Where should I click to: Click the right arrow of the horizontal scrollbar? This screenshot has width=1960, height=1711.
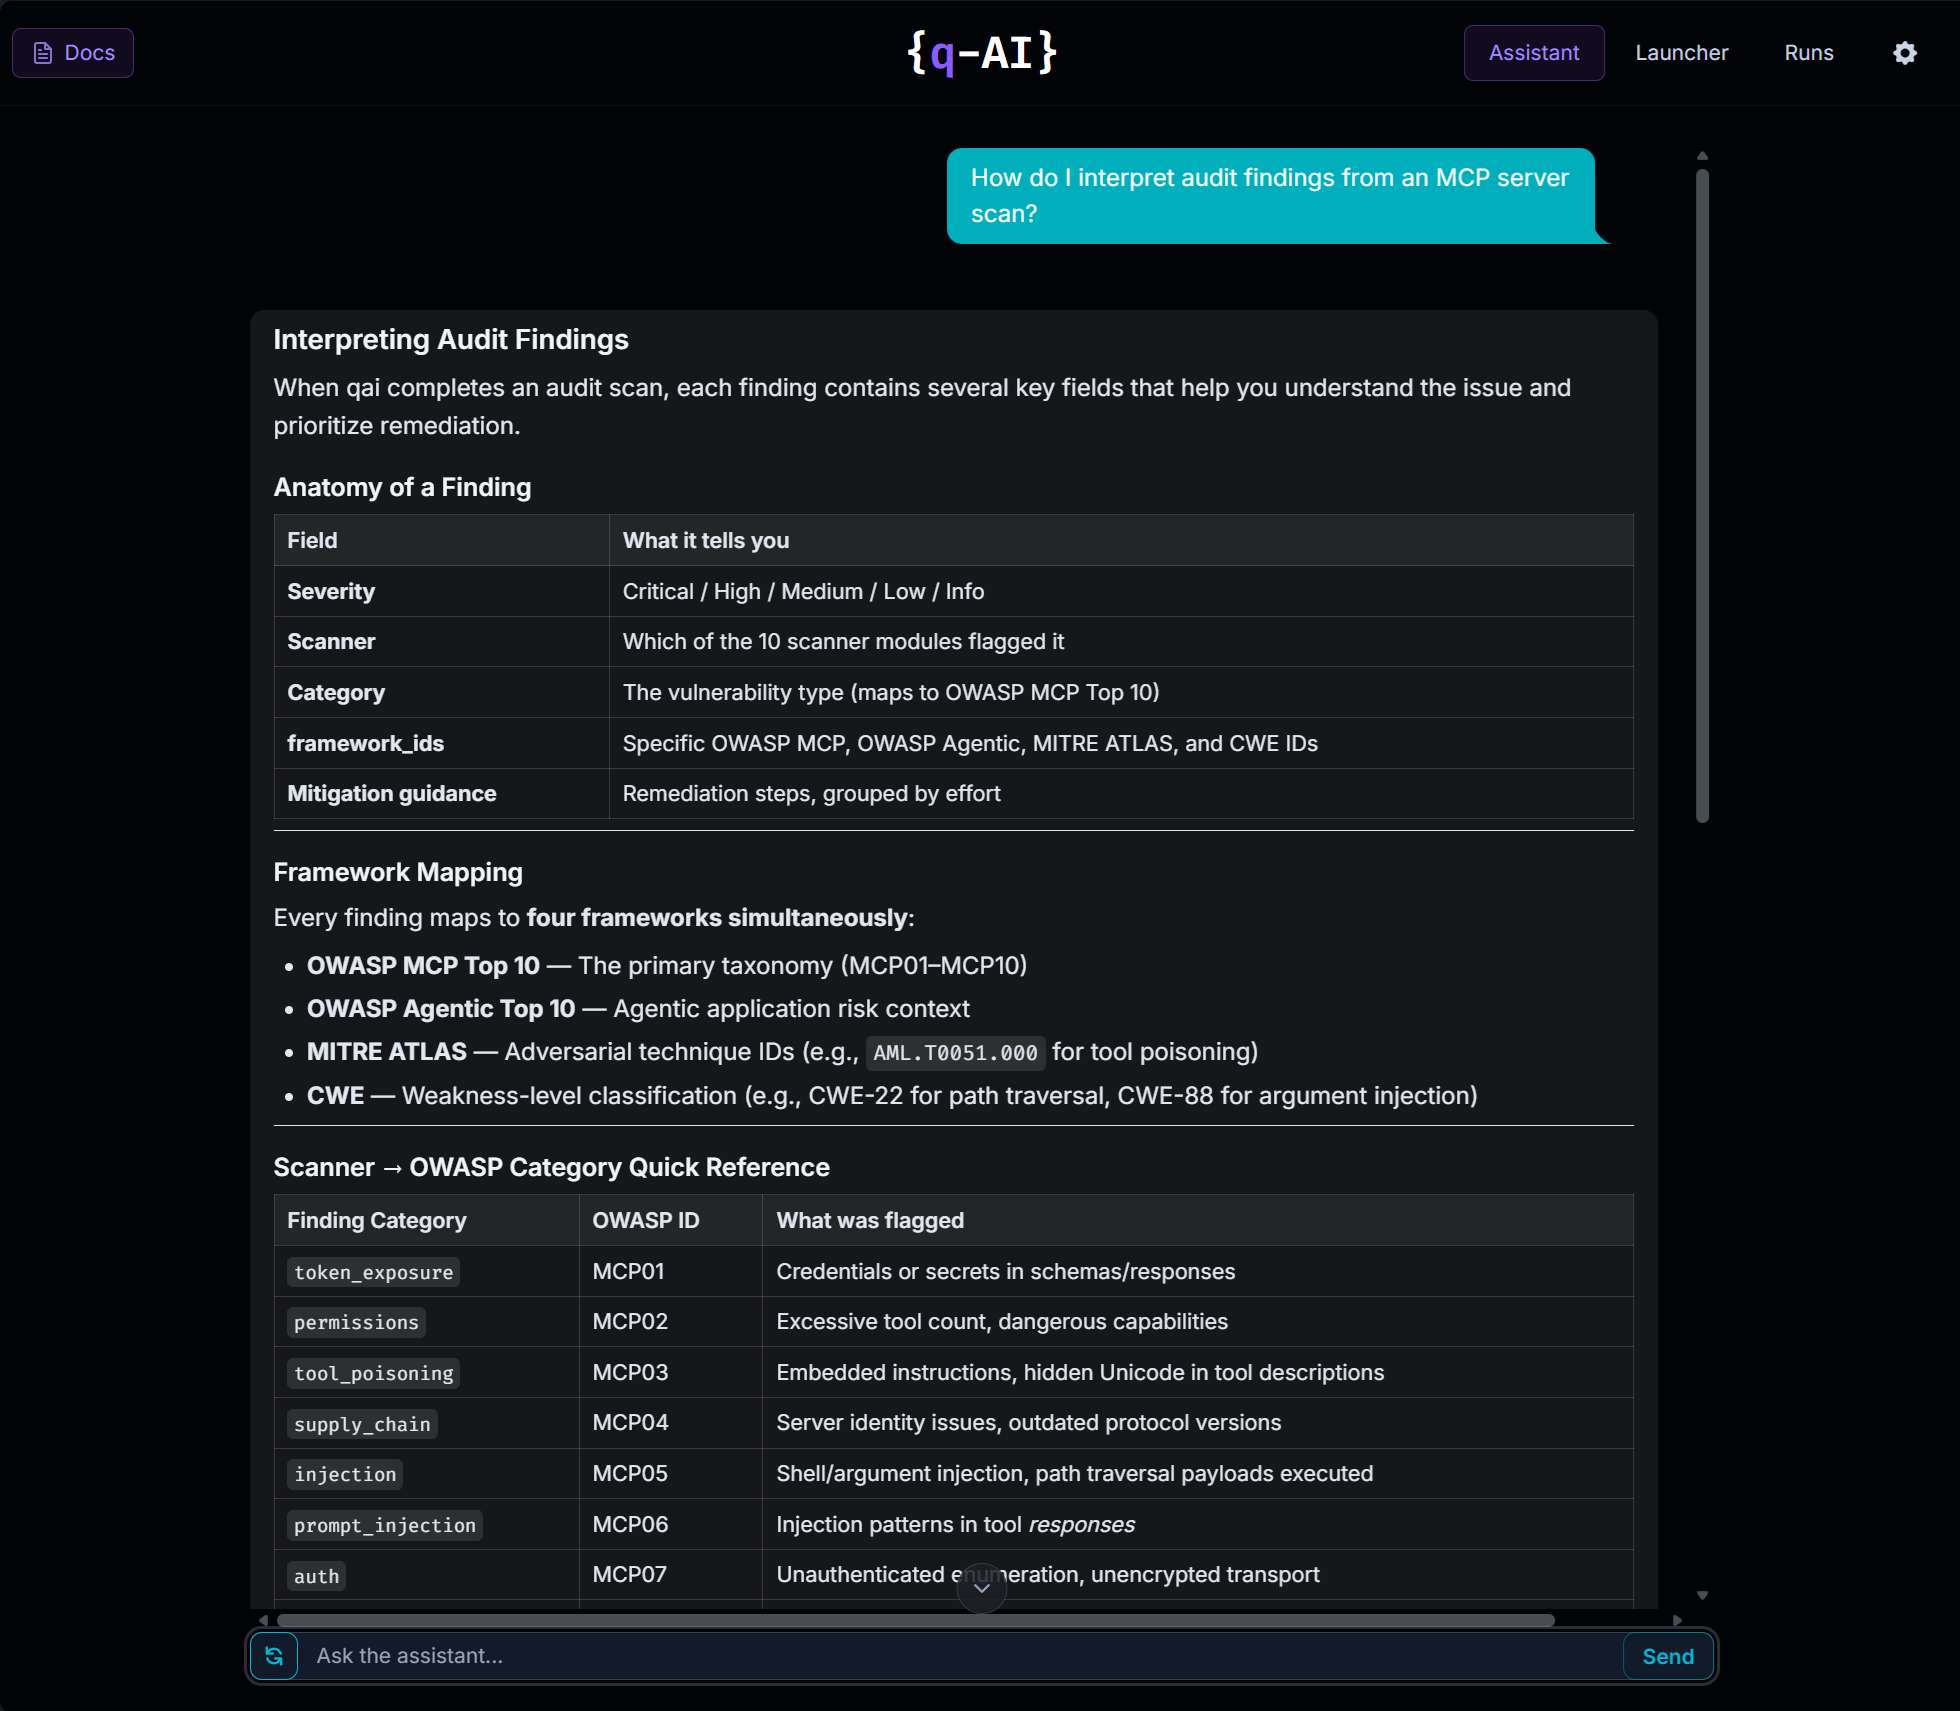[1679, 1621]
